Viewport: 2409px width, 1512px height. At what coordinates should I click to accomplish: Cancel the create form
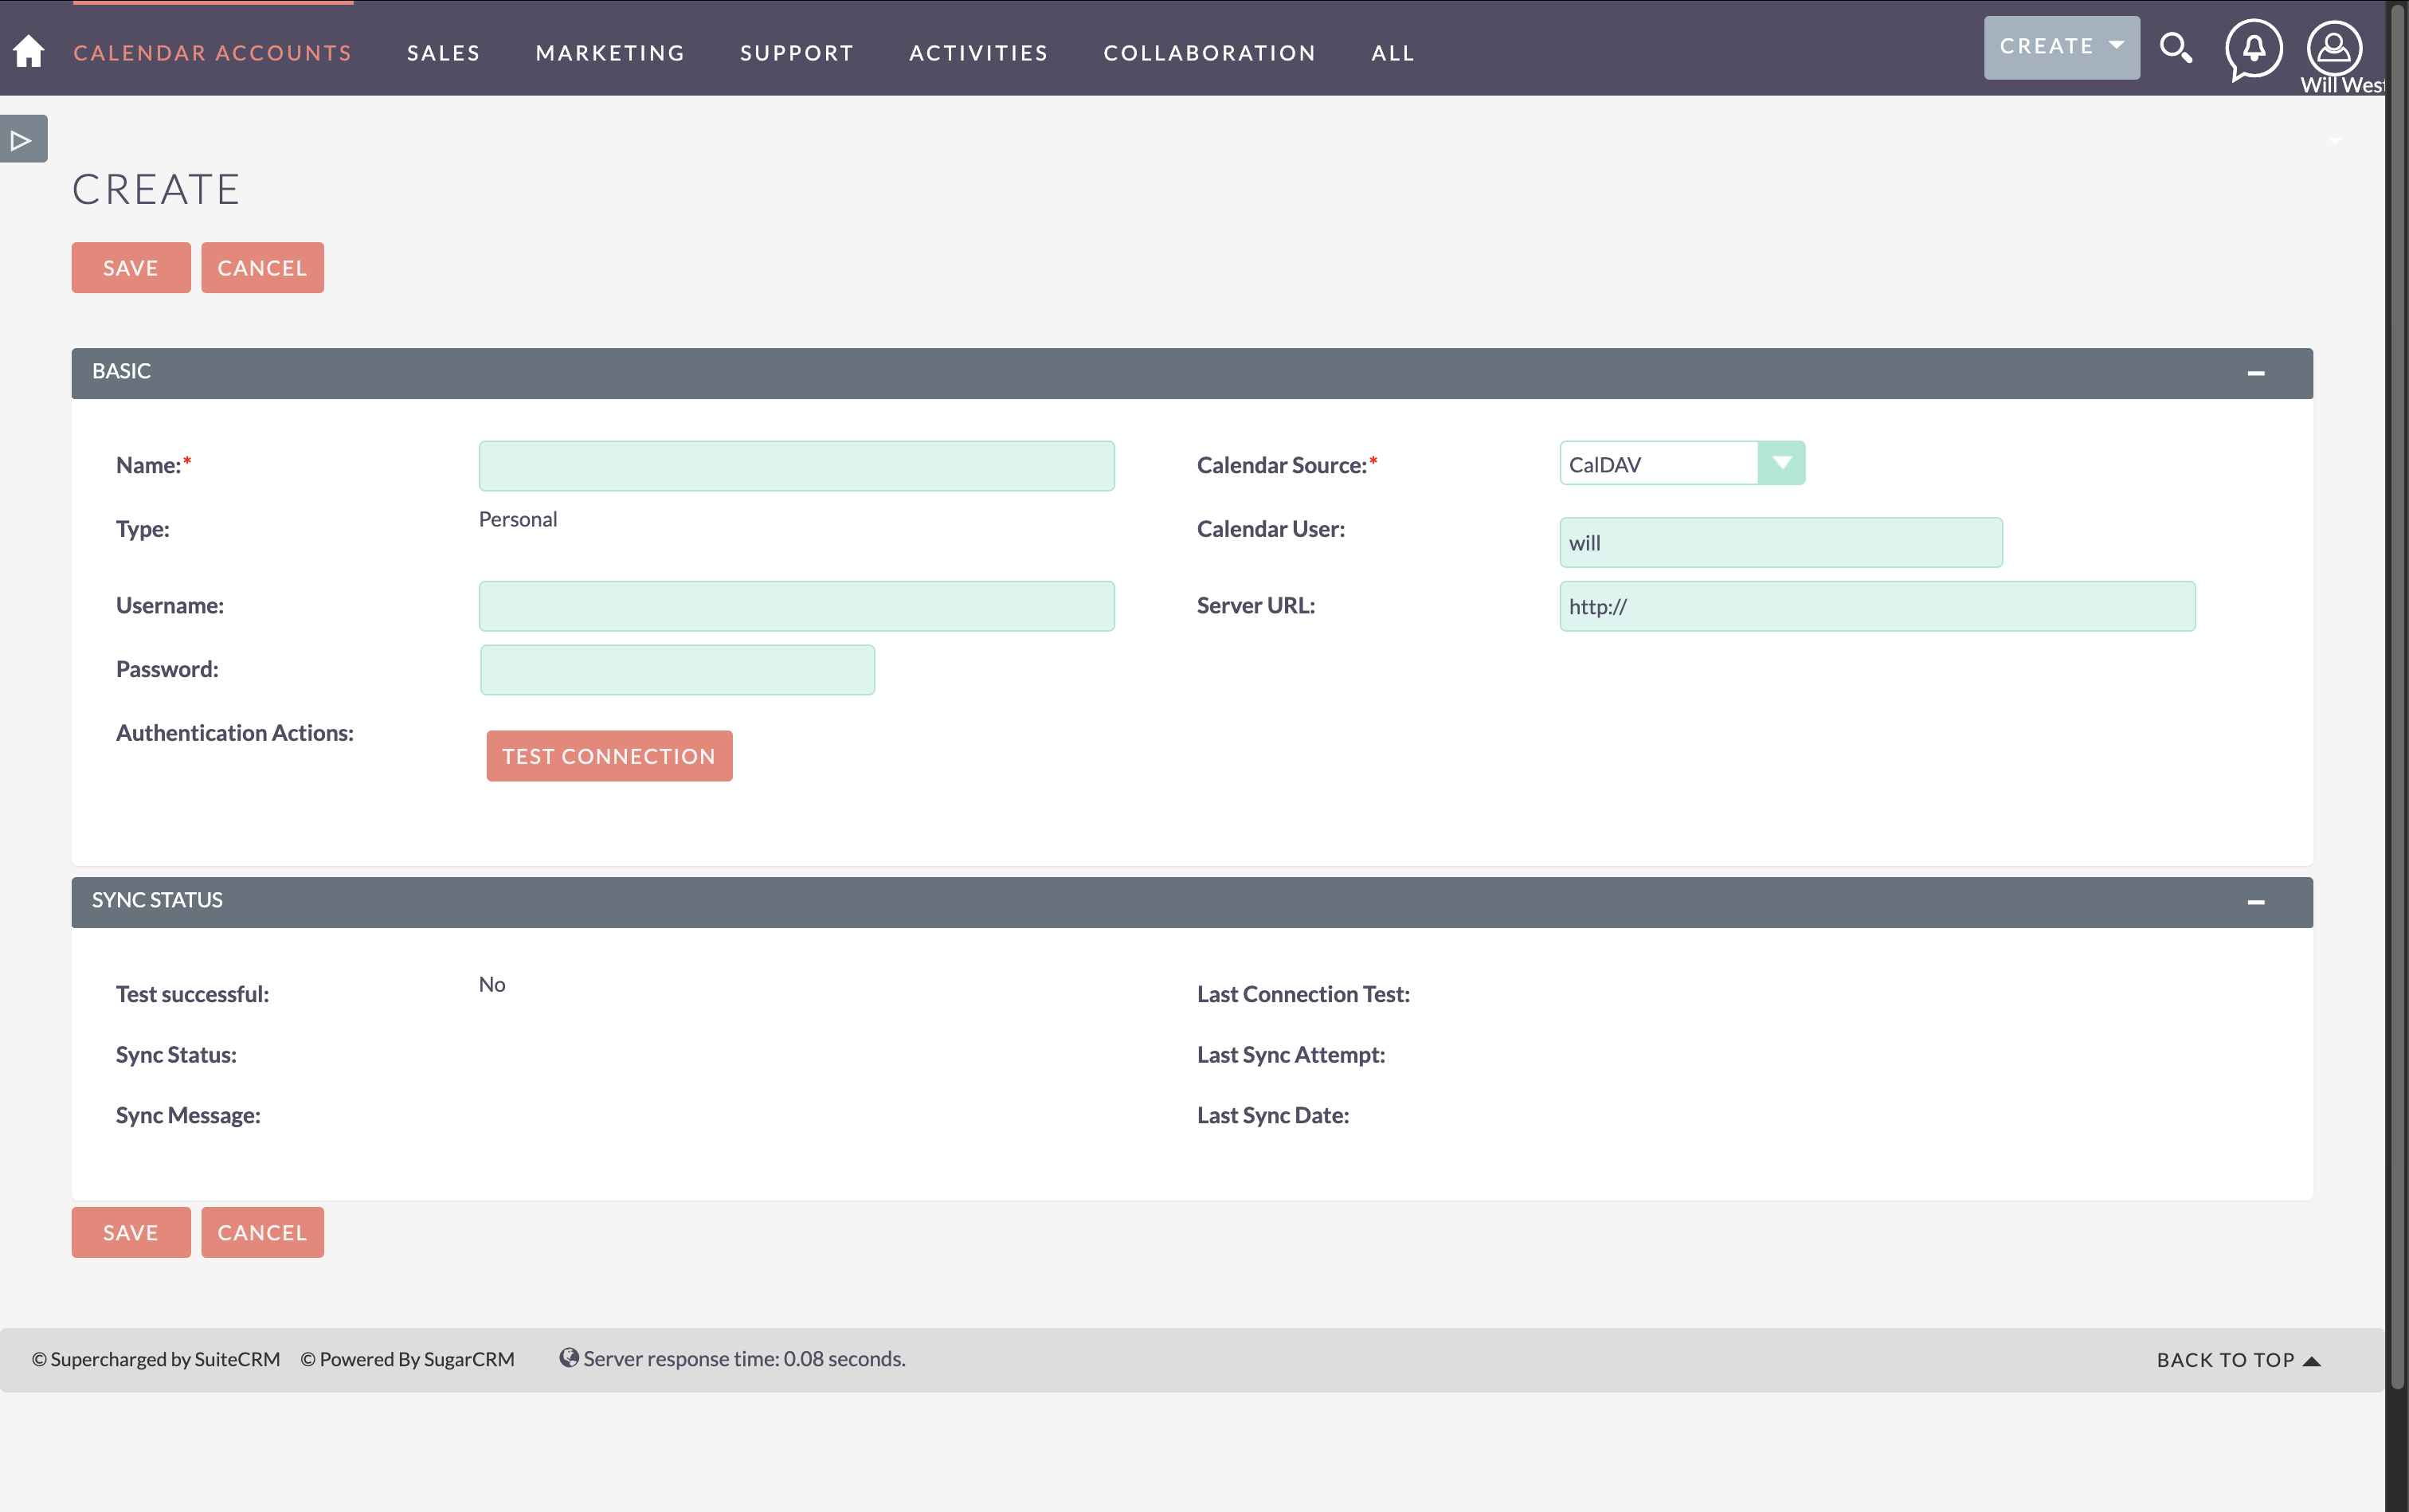(x=262, y=267)
